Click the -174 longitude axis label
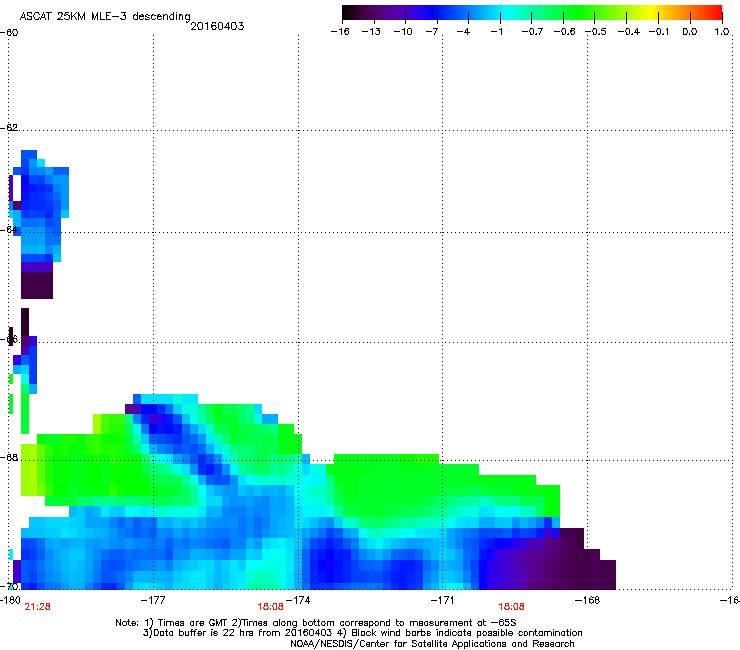This screenshot has width=740, height=650. pyautogui.click(x=298, y=600)
